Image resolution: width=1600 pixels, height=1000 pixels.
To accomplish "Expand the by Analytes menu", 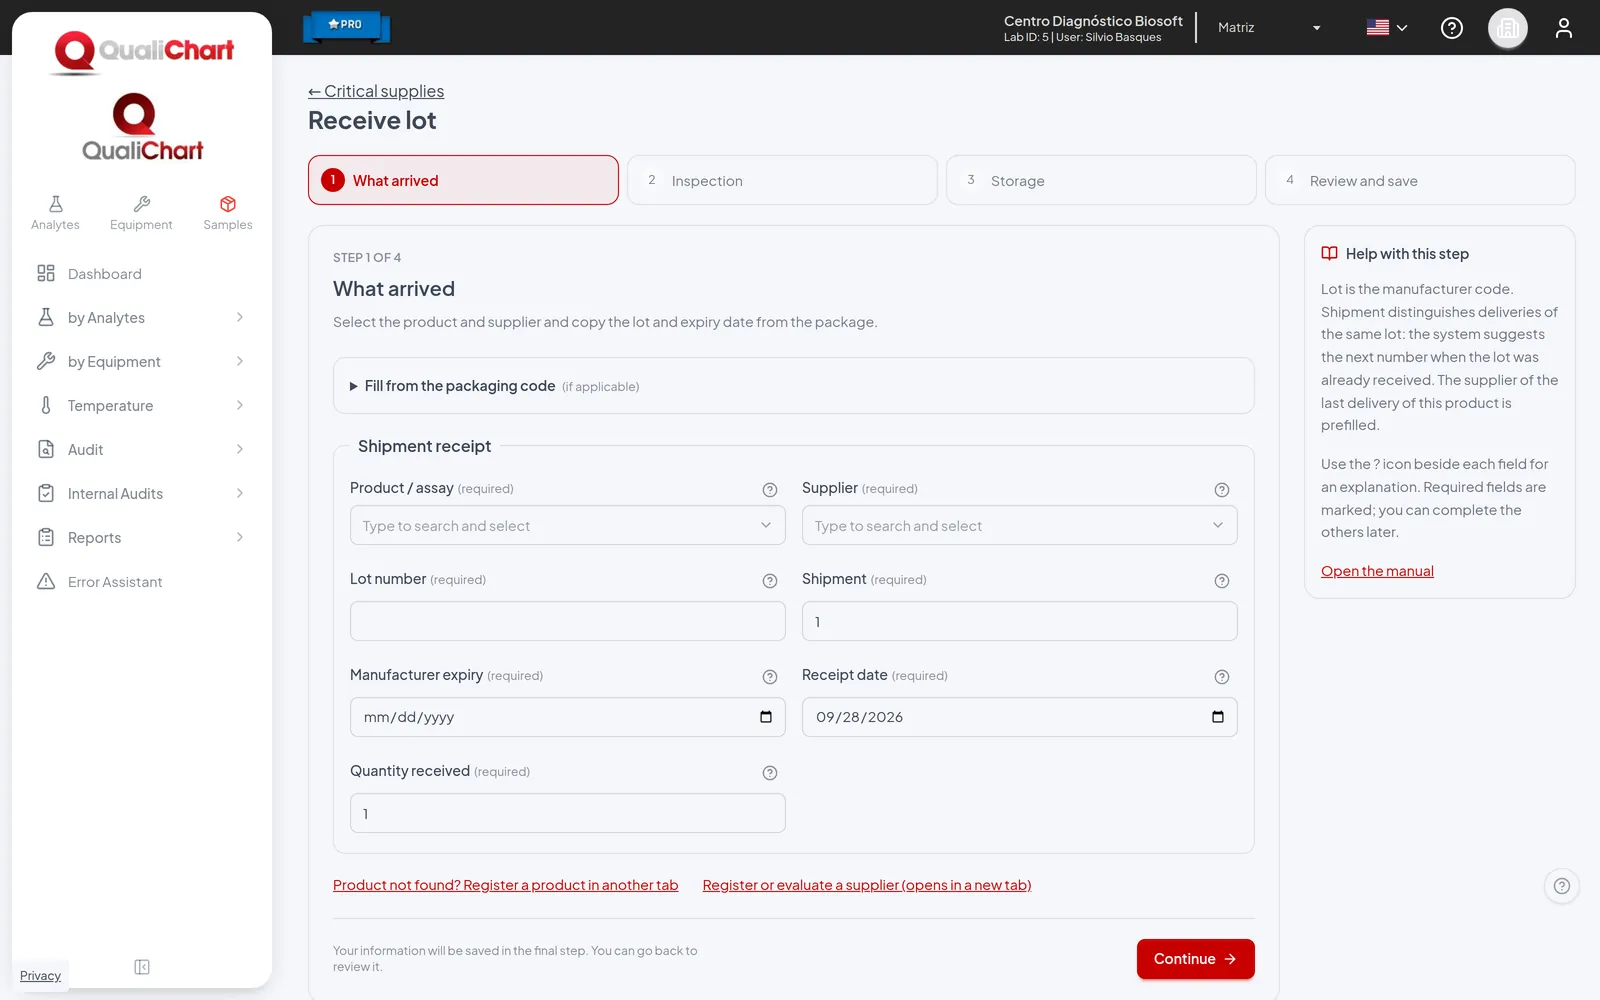I will [x=142, y=318].
